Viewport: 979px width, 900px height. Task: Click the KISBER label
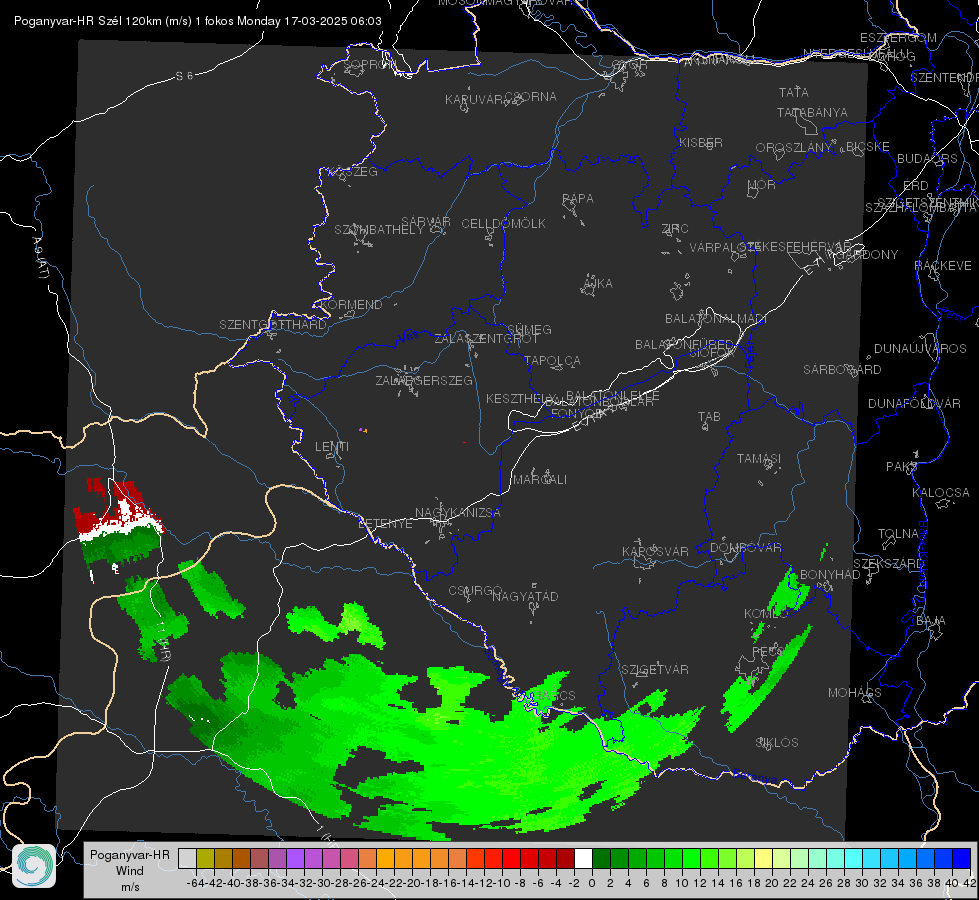[x=701, y=143]
